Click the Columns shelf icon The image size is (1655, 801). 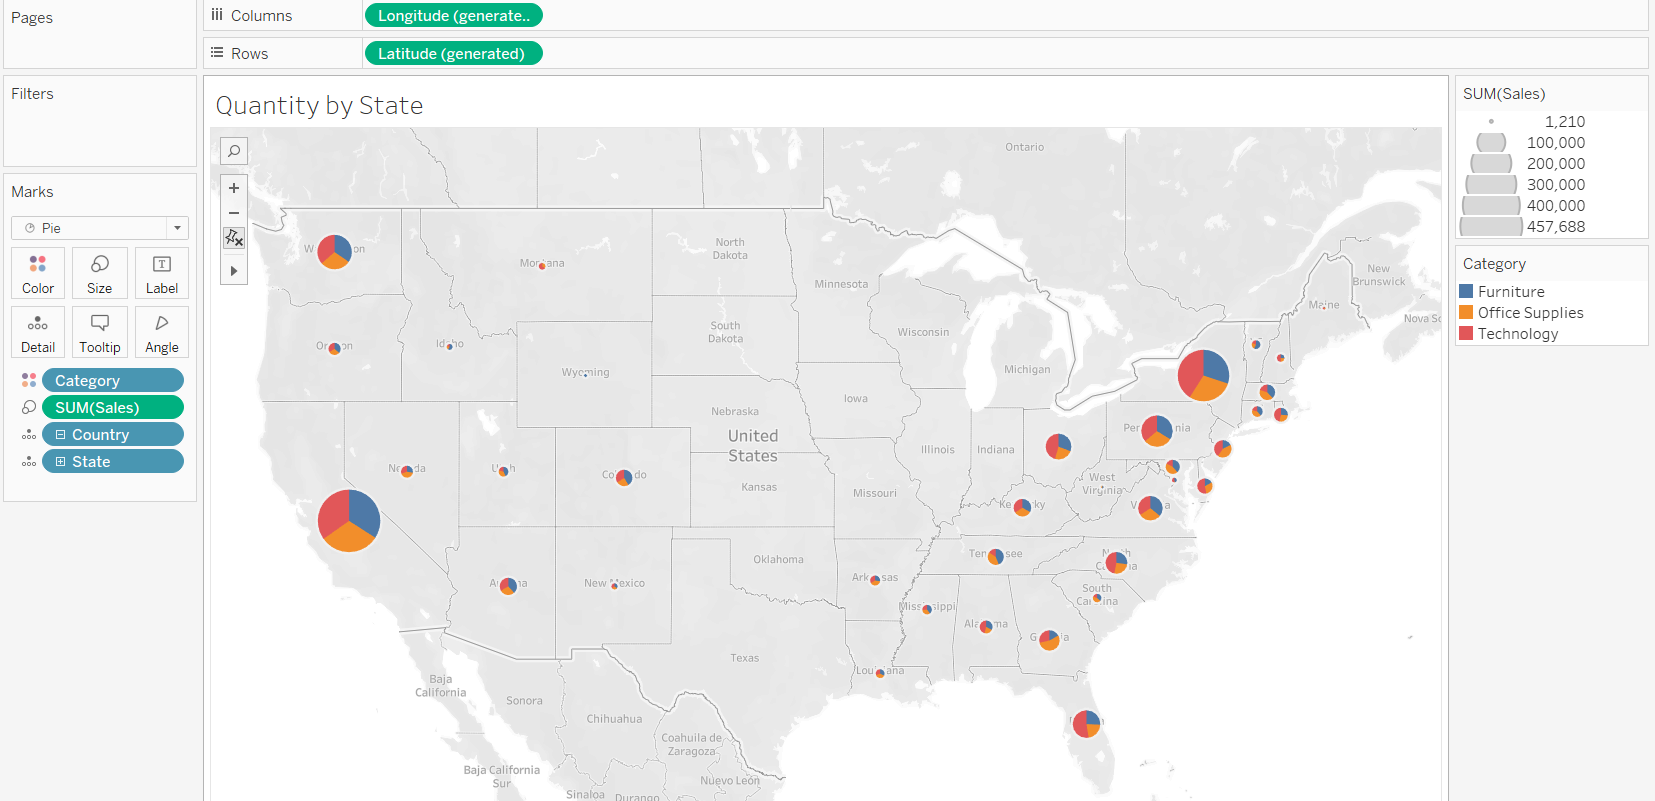217,15
